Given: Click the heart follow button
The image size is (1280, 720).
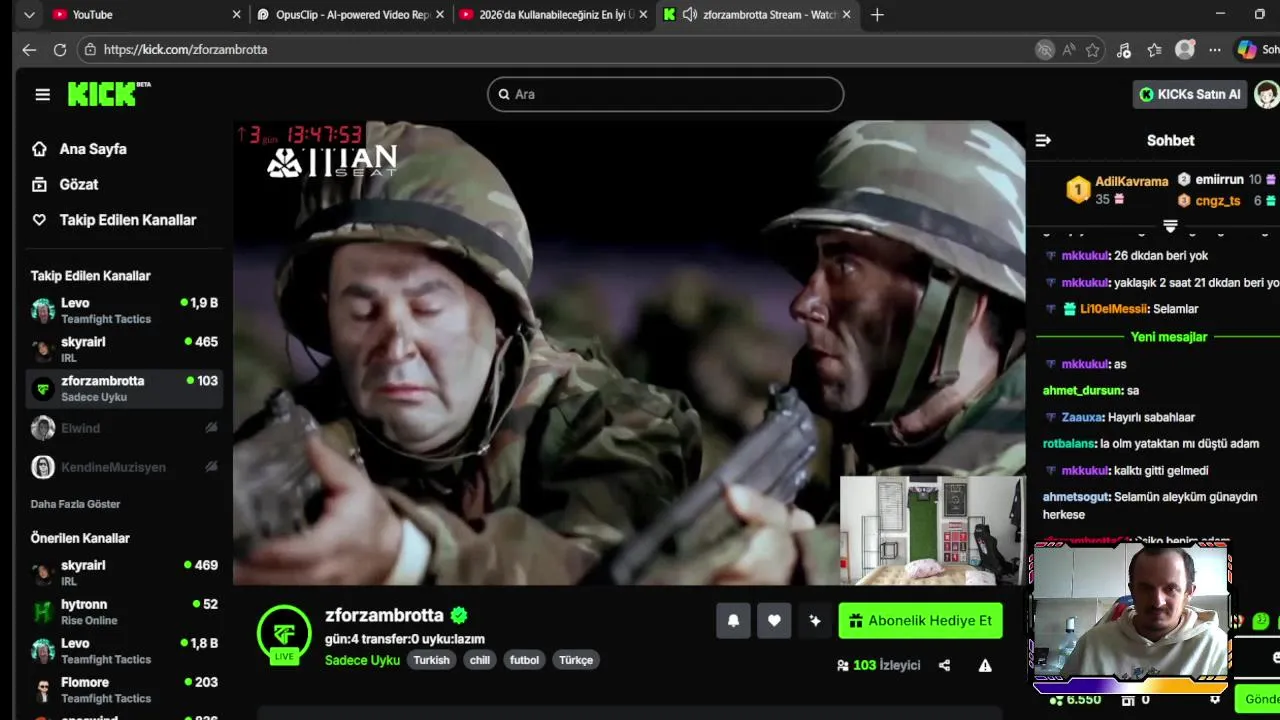Looking at the screenshot, I should pos(774,621).
